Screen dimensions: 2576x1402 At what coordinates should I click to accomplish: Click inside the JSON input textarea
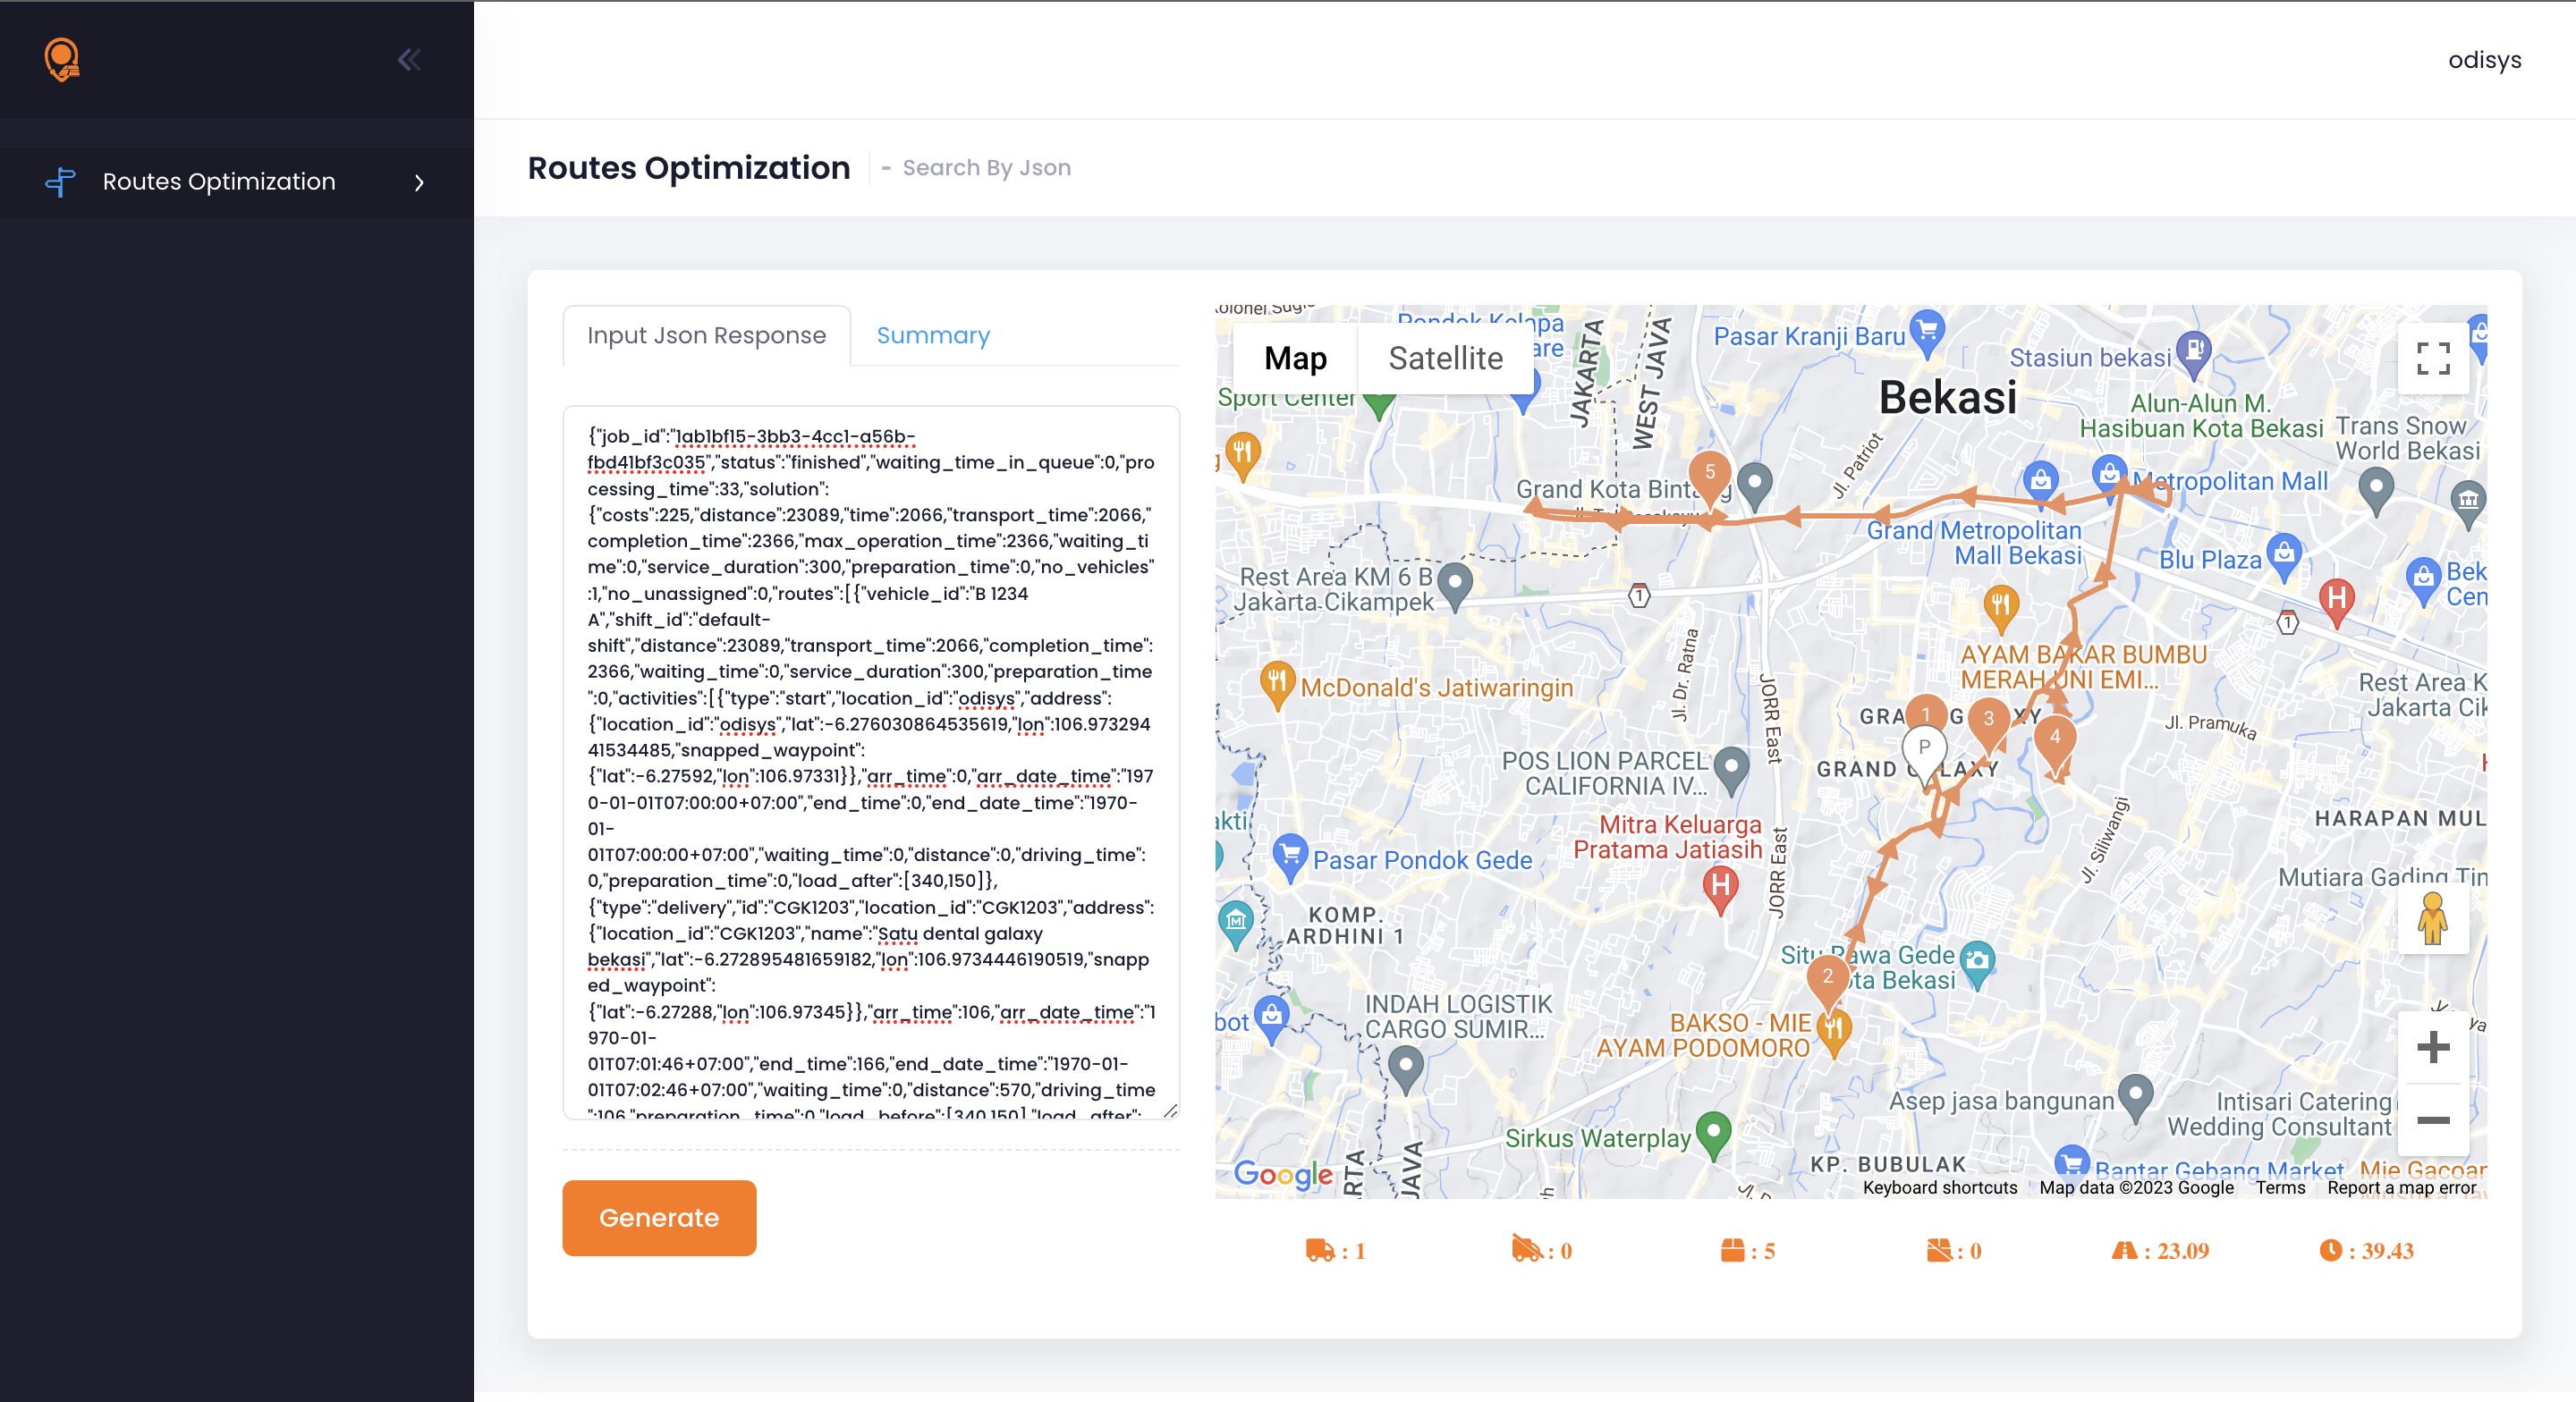tap(870, 760)
